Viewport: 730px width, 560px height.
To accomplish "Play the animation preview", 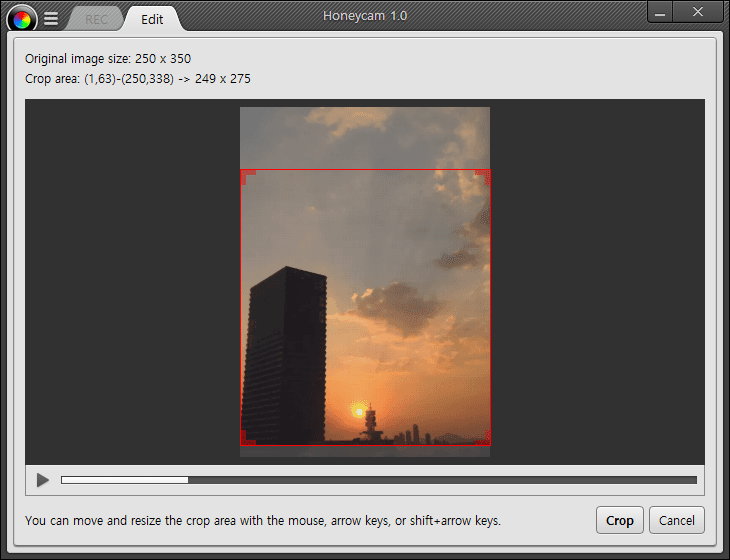I will tap(42, 480).
